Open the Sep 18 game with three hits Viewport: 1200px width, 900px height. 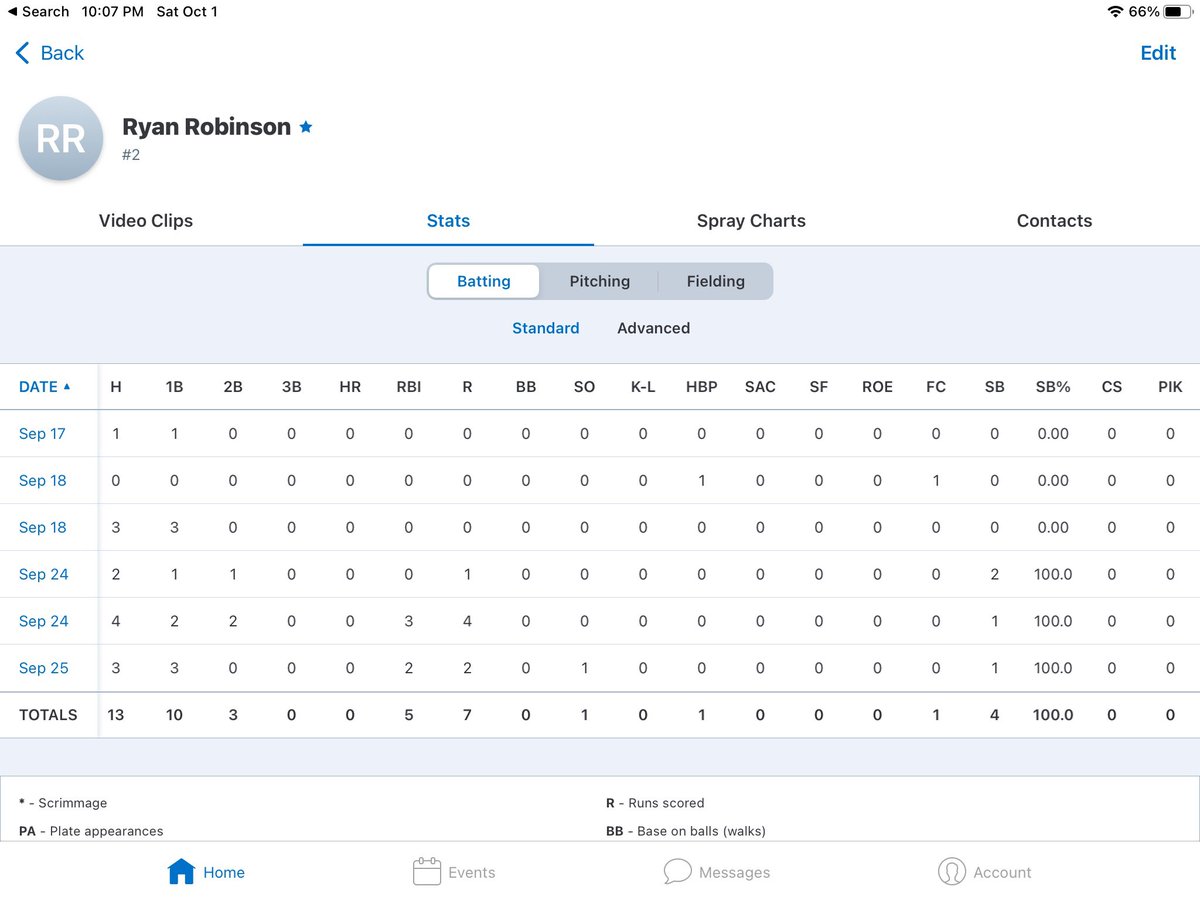[43, 528]
